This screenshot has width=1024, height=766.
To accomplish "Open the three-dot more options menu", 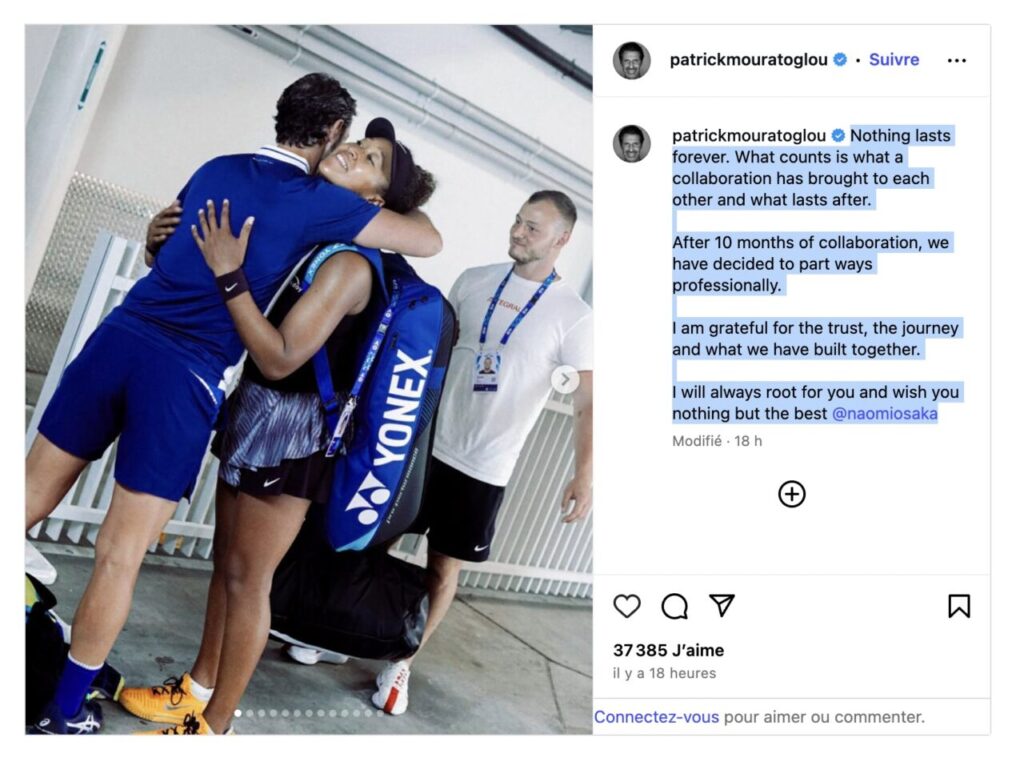I will (x=956, y=61).
